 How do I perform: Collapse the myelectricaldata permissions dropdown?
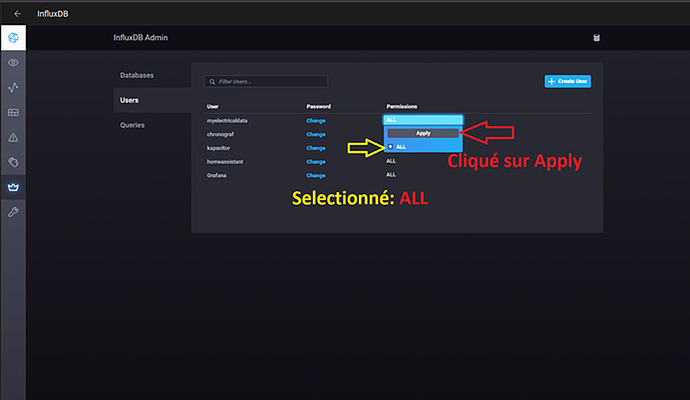[423, 120]
